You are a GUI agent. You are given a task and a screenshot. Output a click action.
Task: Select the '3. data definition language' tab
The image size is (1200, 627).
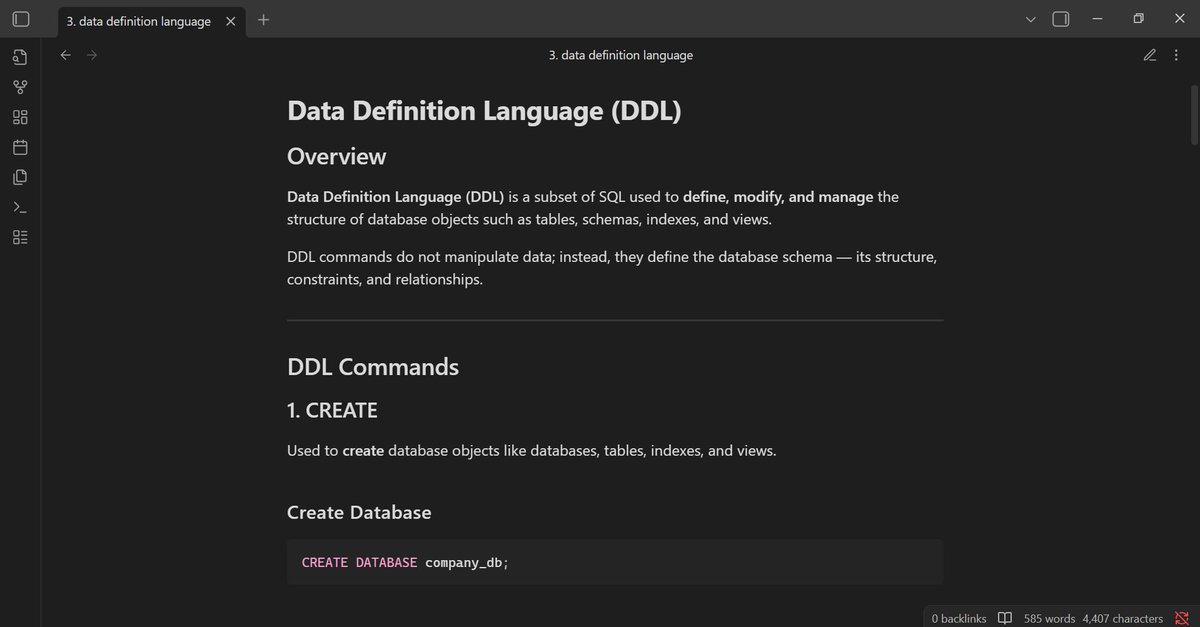click(x=149, y=20)
